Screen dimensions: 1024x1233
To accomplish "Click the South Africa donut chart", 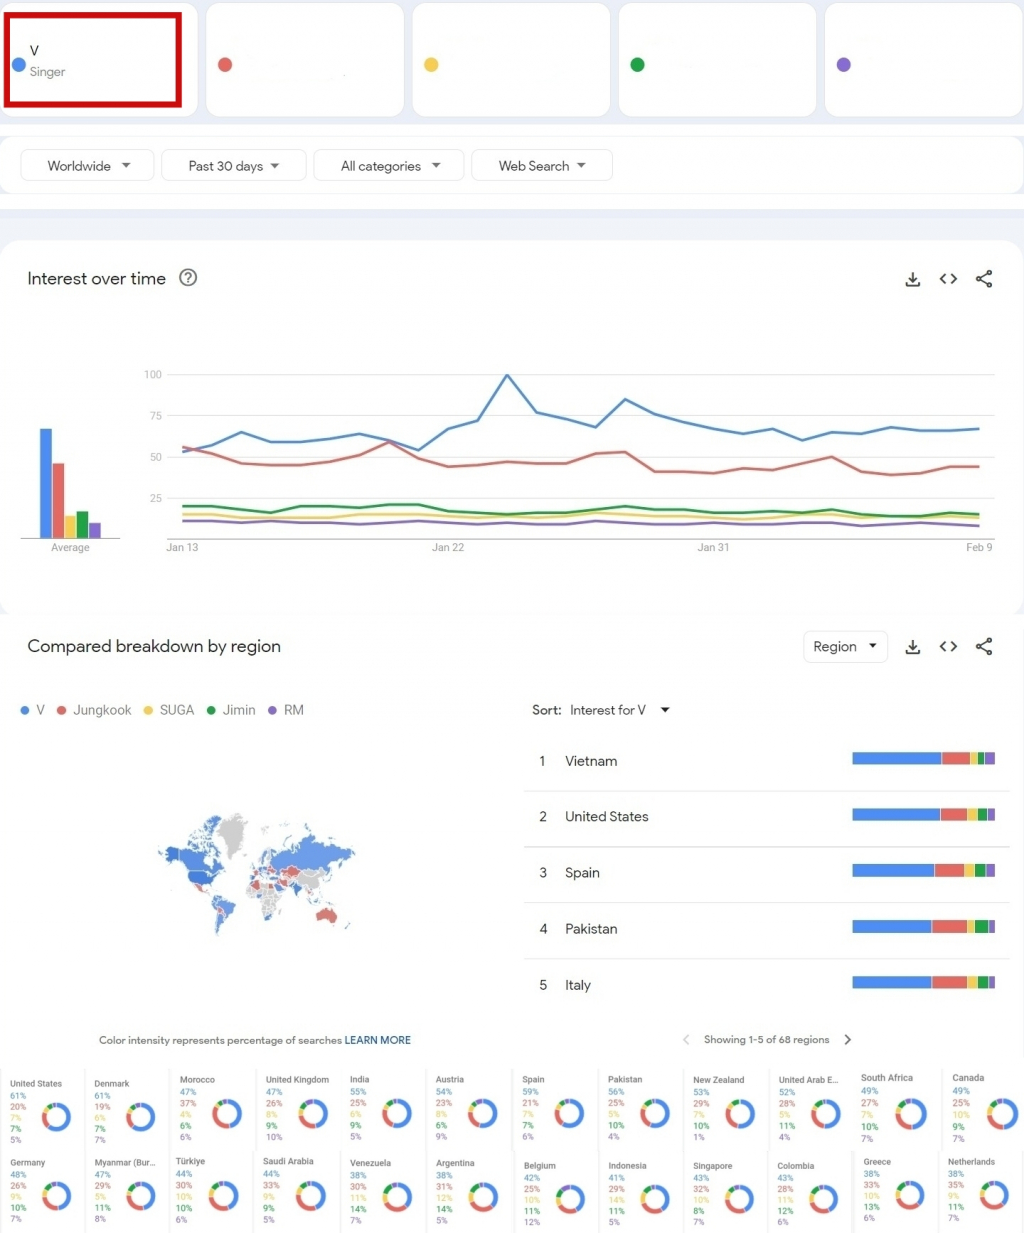I will tap(911, 1113).
